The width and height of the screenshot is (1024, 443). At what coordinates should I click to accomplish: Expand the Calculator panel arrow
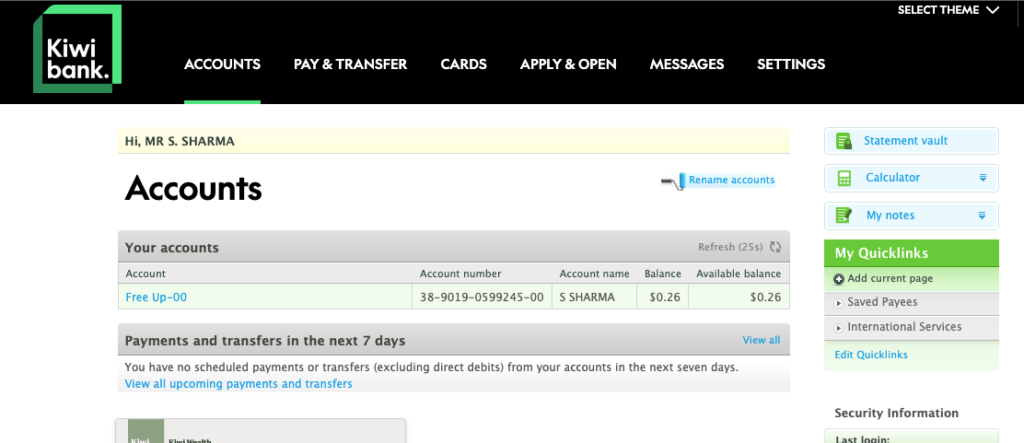(982, 178)
